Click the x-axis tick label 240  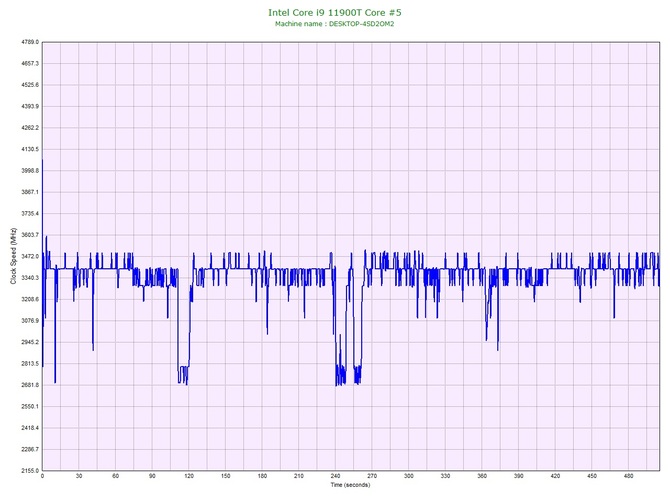(335, 476)
